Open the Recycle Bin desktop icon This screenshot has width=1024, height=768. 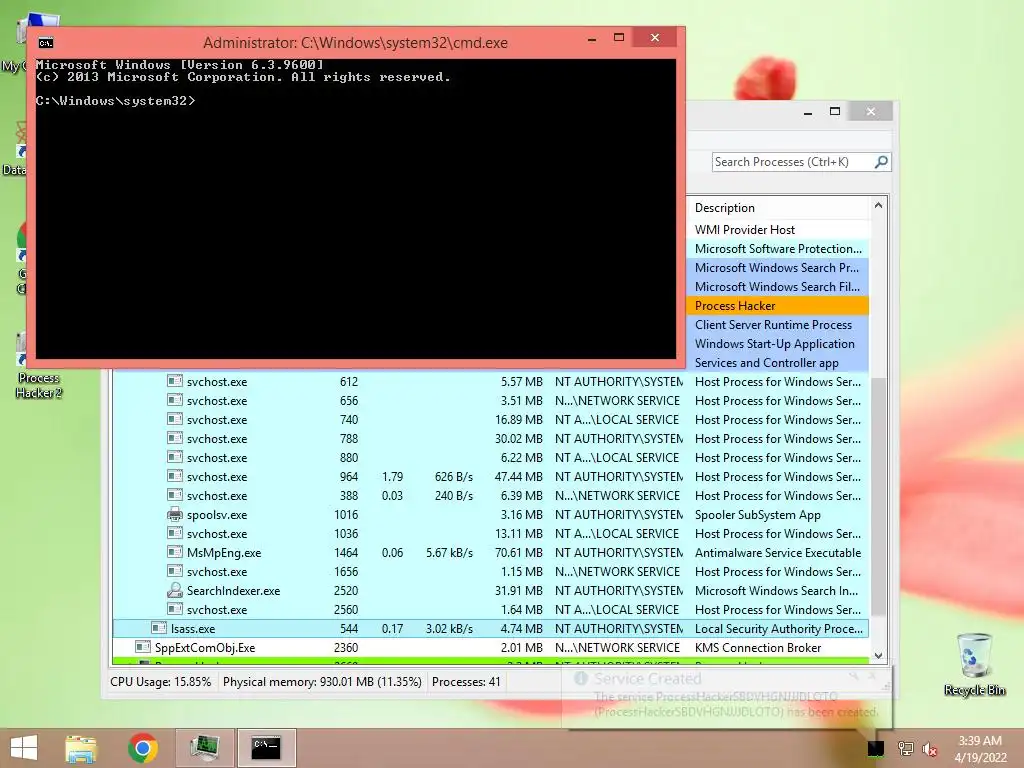[x=974, y=664]
